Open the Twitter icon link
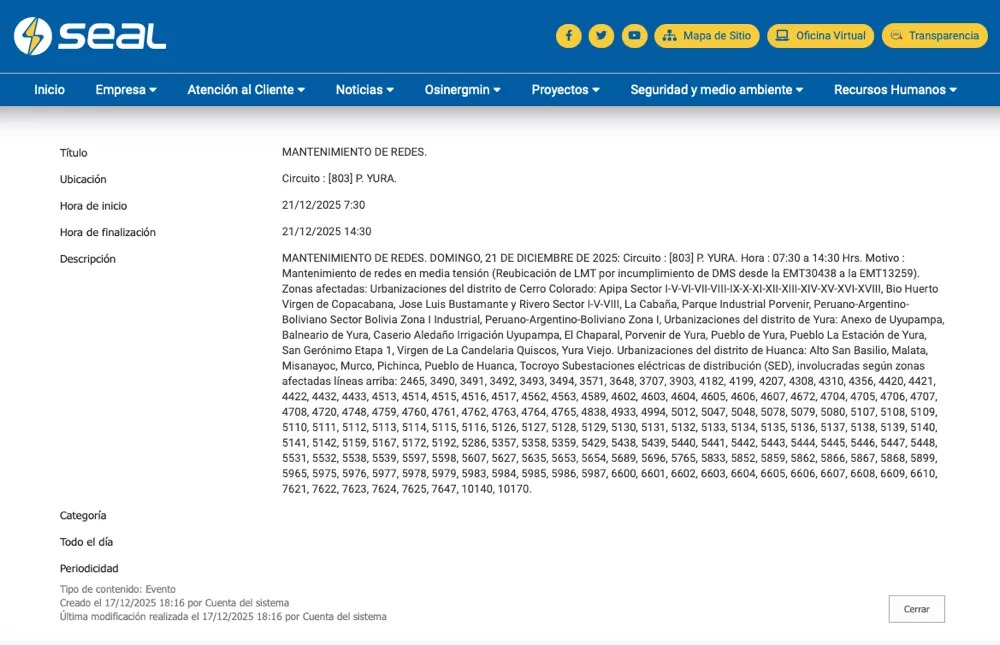The height and width of the screenshot is (645, 1000). pyautogui.click(x=601, y=36)
